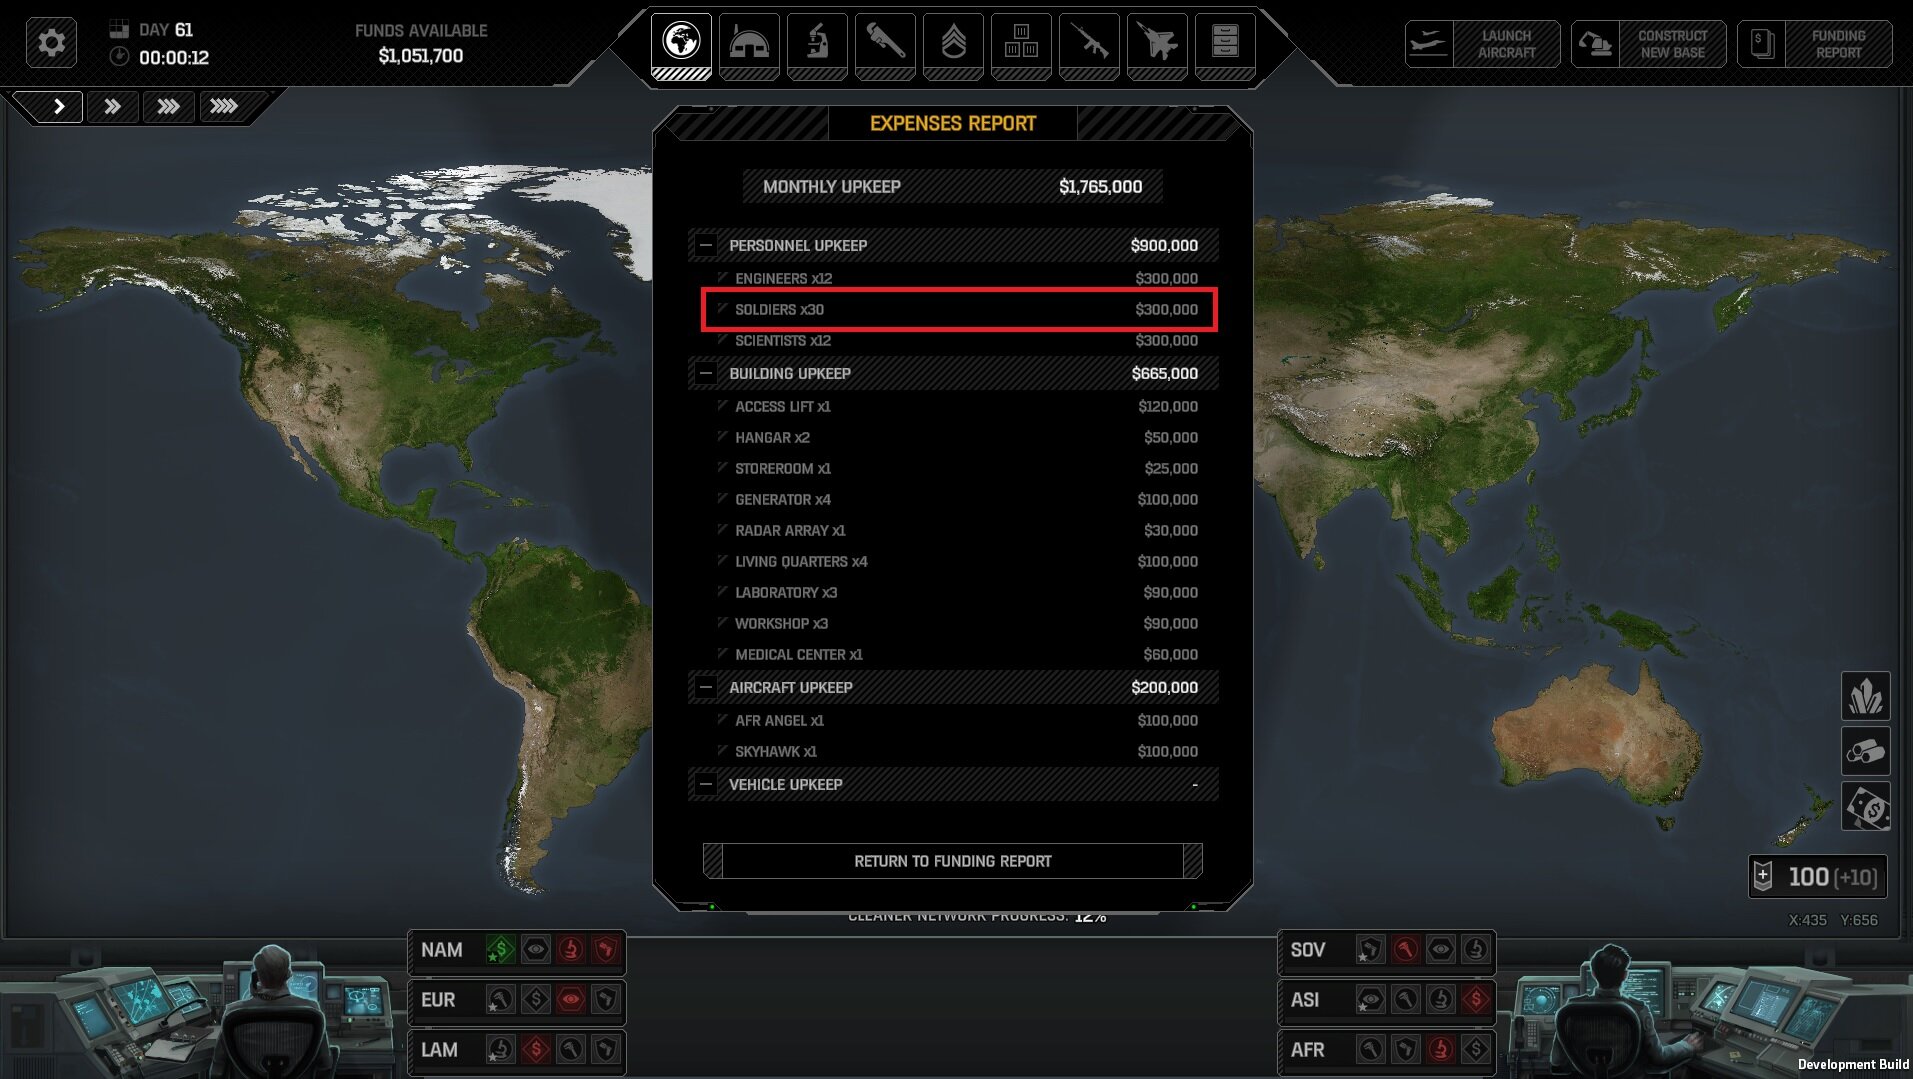
Task: Click AFR dollar funding icon
Action: [1476, 1049]
